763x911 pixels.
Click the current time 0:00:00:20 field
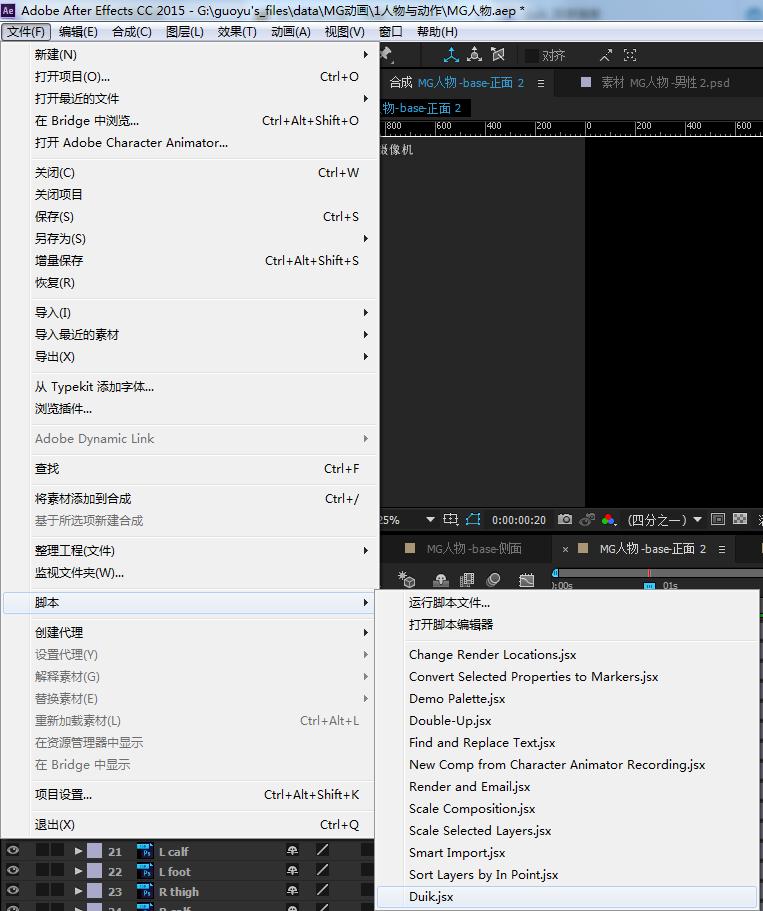click(519, 520)
